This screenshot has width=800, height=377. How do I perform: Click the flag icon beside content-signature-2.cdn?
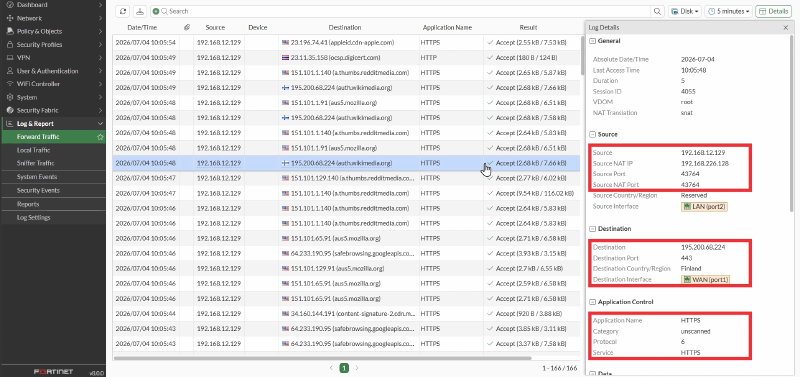coord(285,314)
